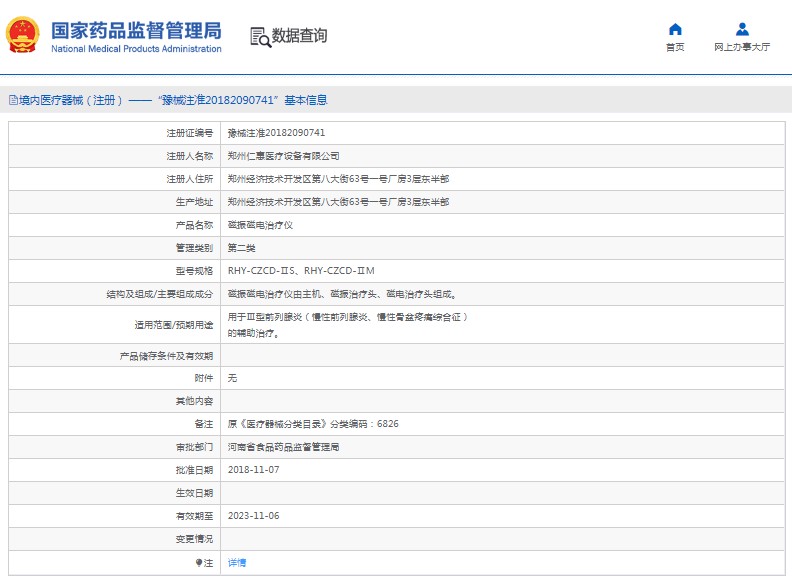Click the 产品储存条件及有效期 label

pos(166,356)
